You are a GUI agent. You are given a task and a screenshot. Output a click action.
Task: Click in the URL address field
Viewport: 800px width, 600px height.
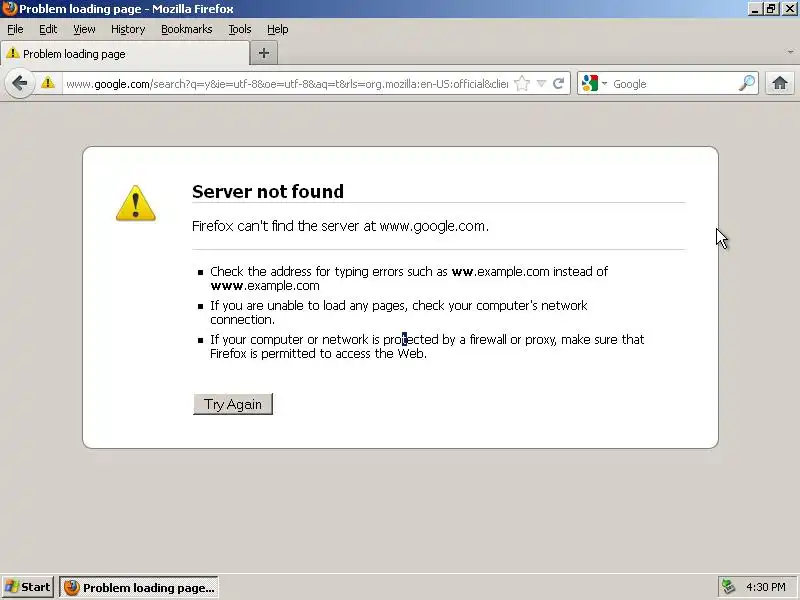[x=287, y=84]
